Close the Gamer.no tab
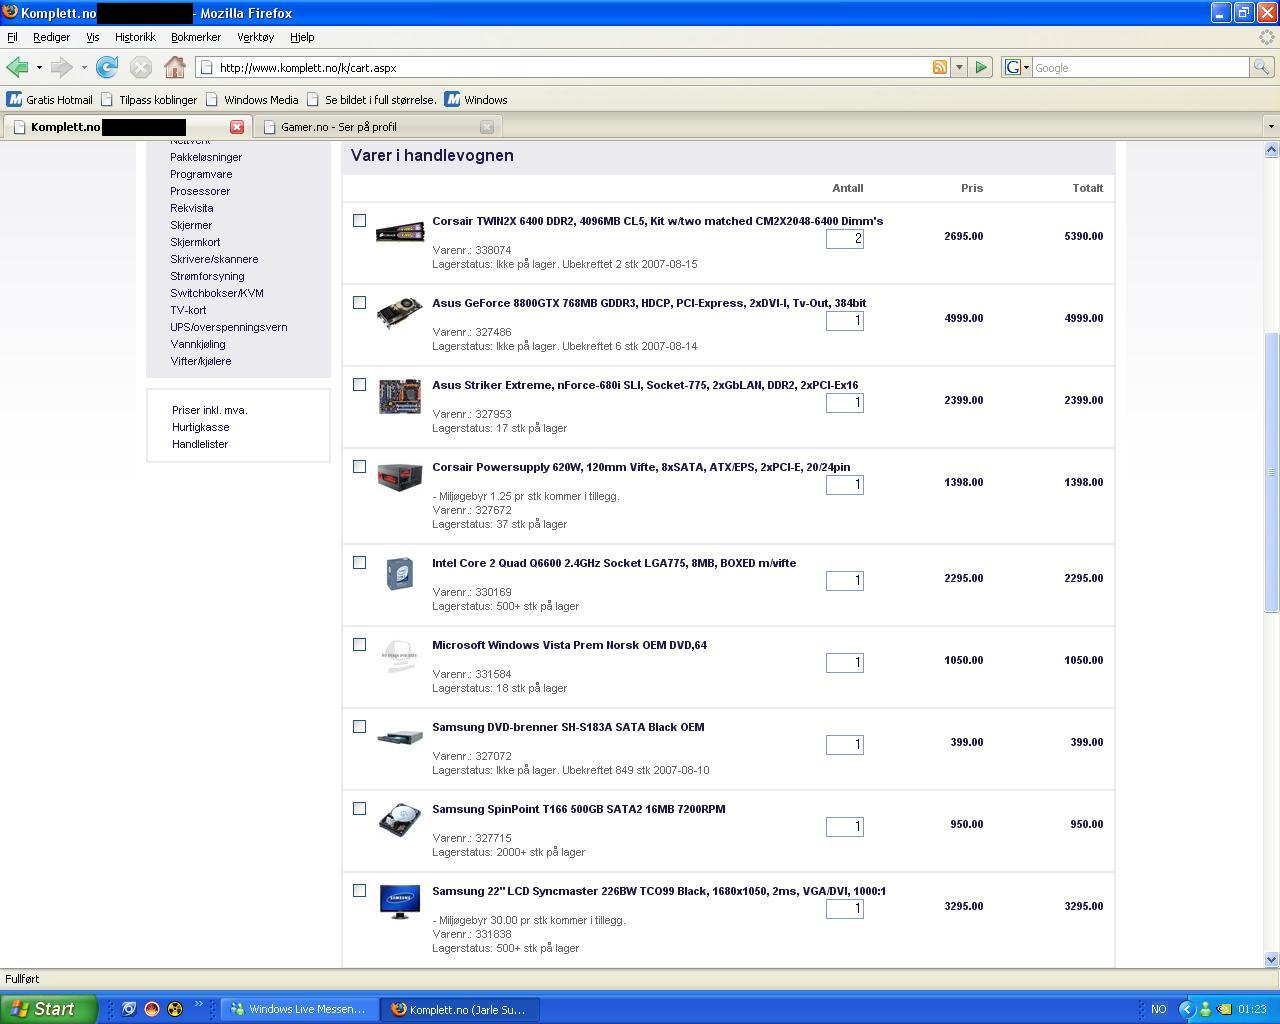The height and width of the screenshot is (1024, 1280). (x=487, y=127)
